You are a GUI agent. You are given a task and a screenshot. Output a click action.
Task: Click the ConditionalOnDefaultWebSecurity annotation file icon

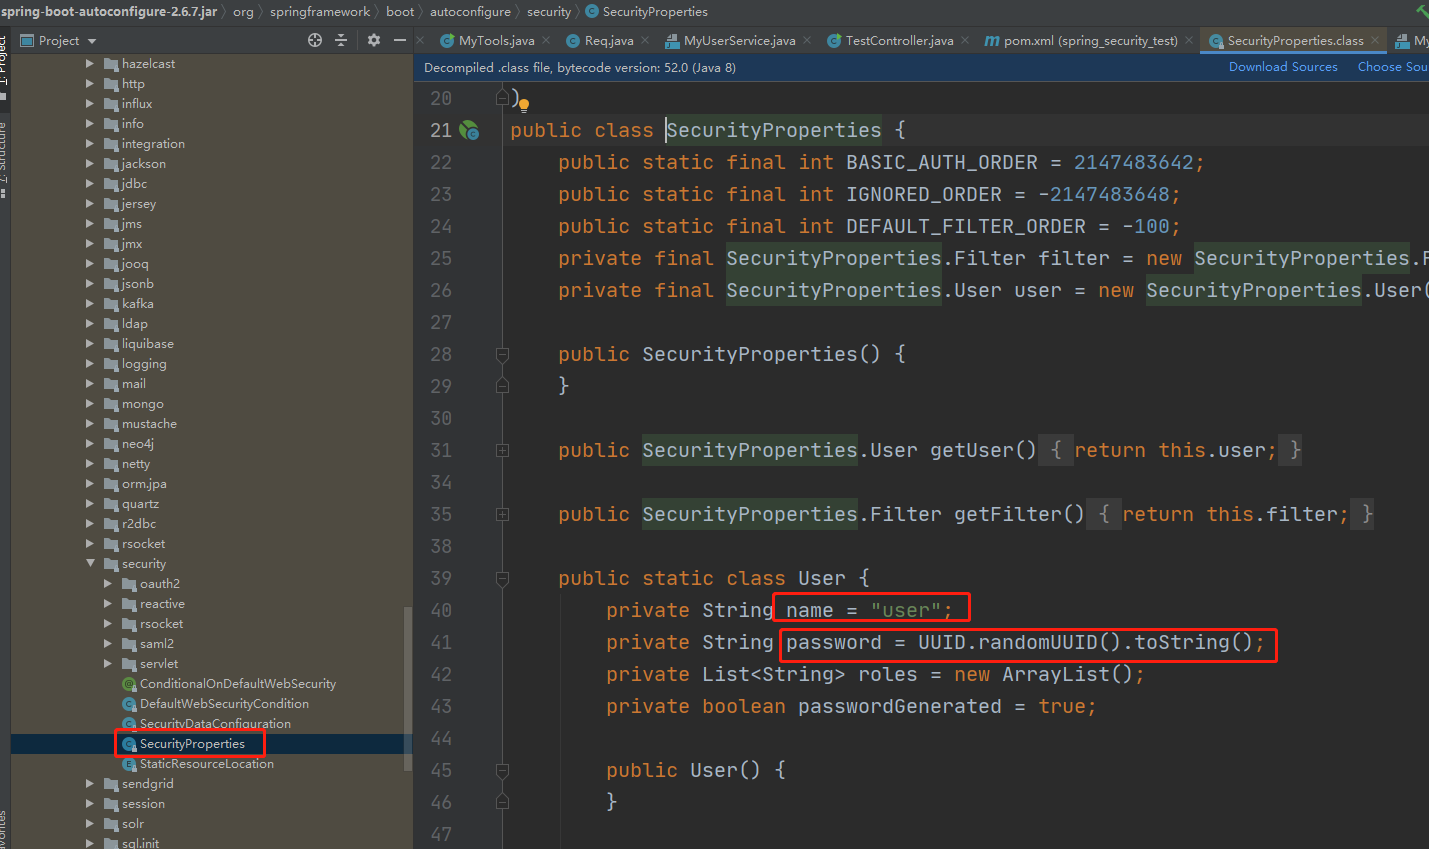tap(129, 684)
